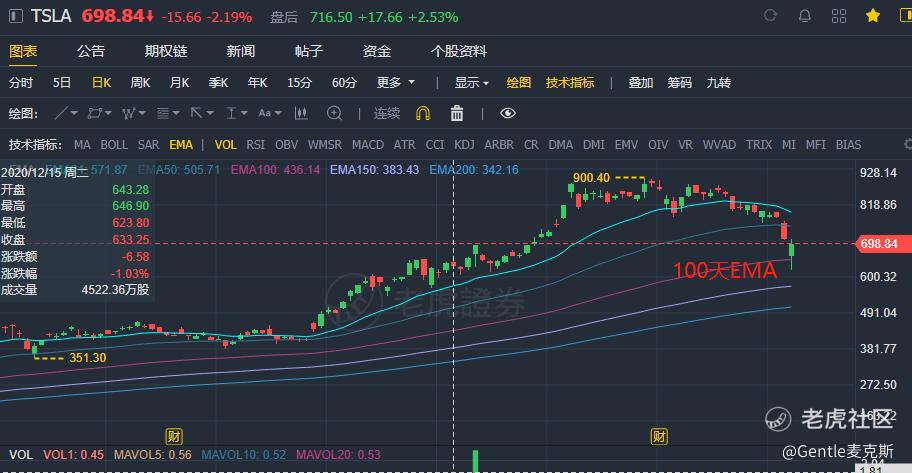
Task: Open the 帖子 tab
Action: [x=309, y=51]
